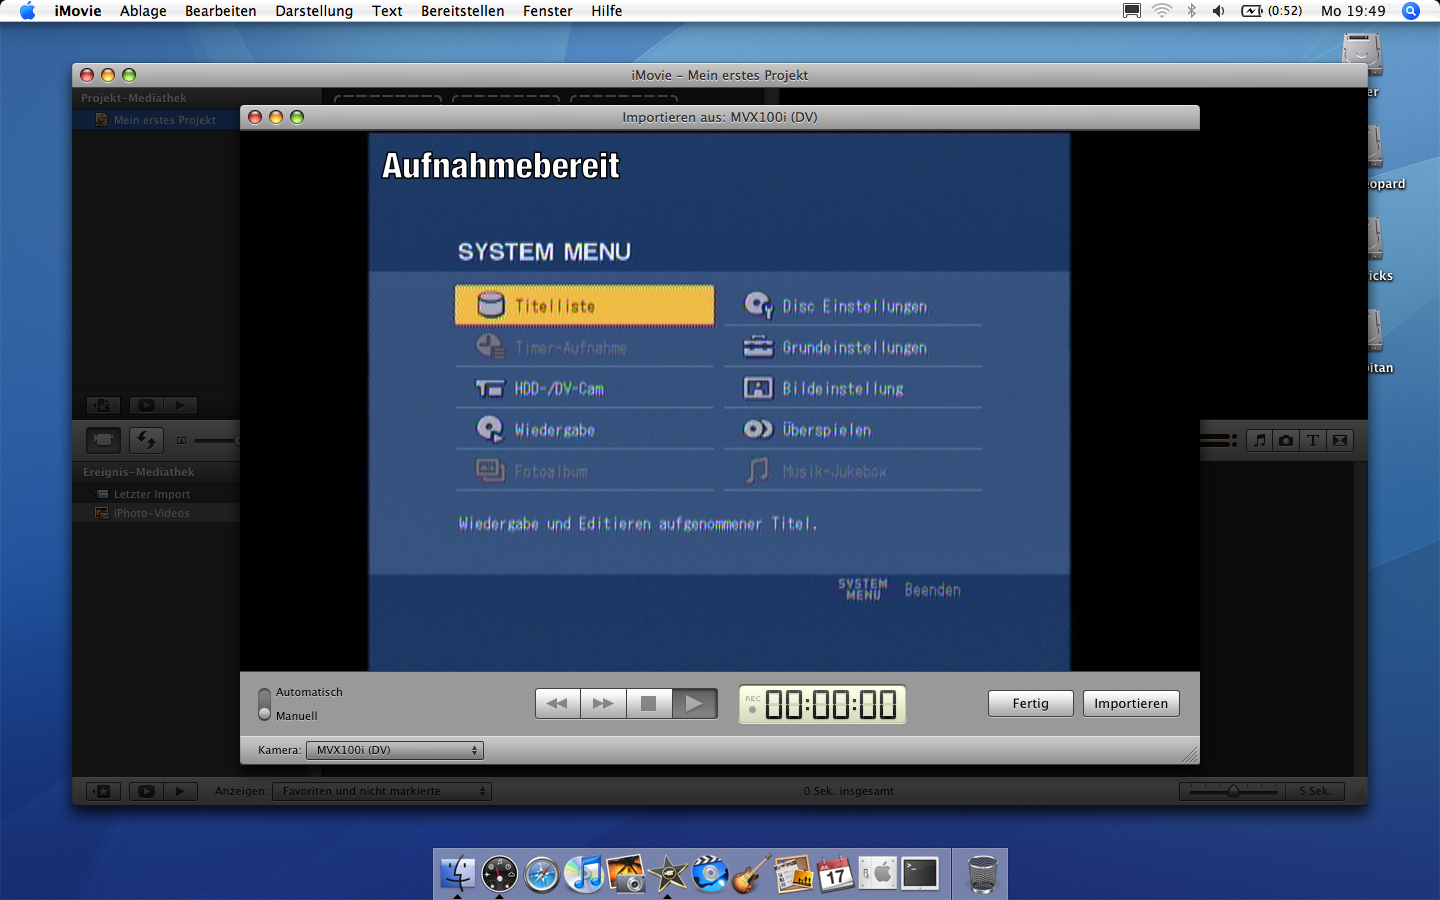Viewport: 1440px width, 900px height.
Task: Play project full screen button under project library
Action: pos(146,405)
